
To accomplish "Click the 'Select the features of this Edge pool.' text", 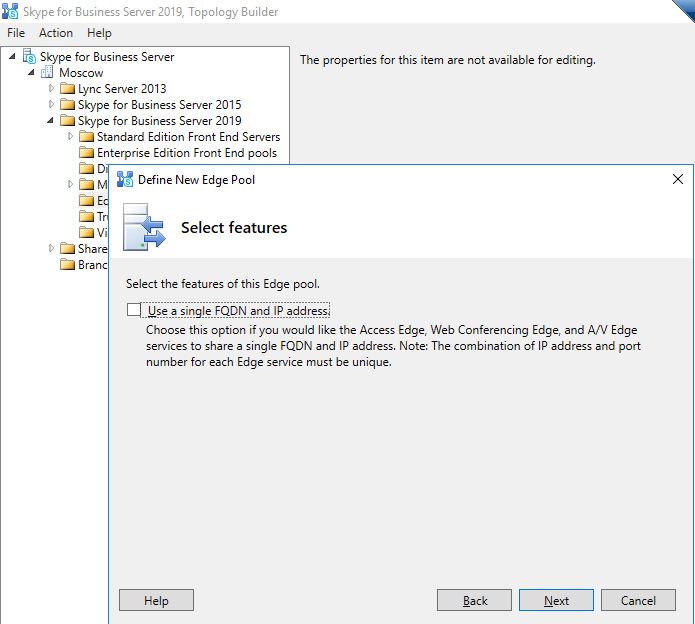I will coord(223,284).
